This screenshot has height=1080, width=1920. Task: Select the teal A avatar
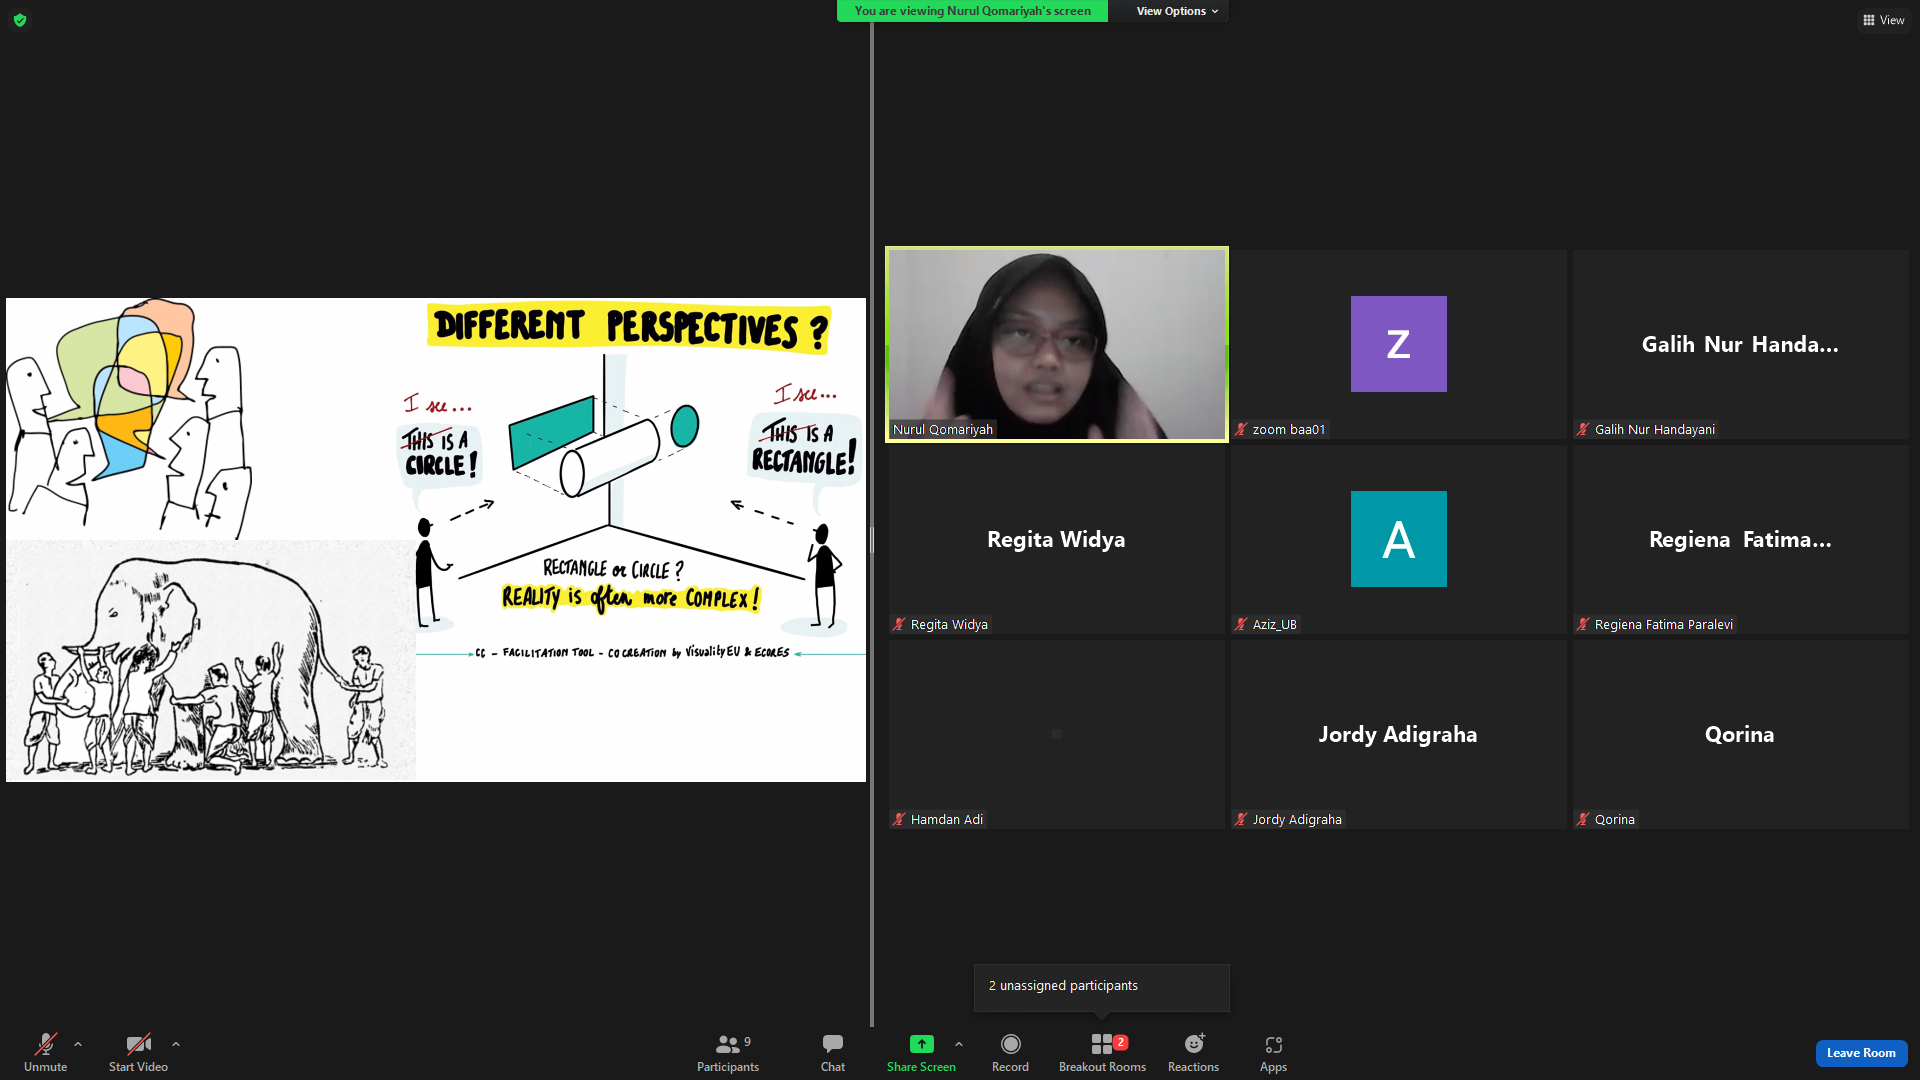coord(1398,539)
